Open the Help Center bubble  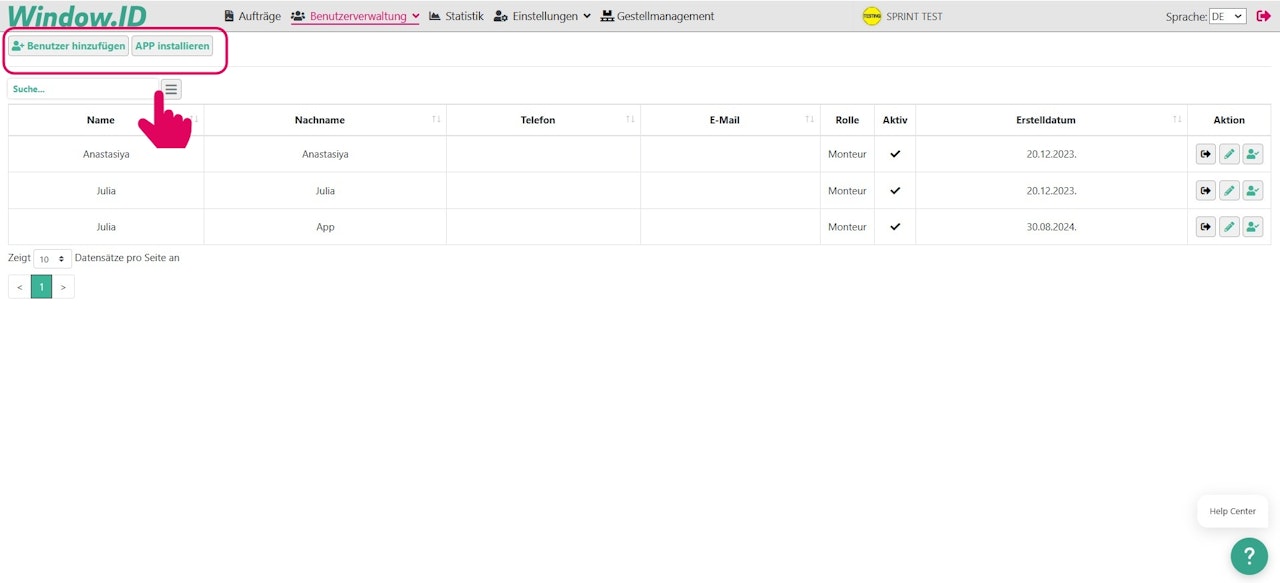(1232, 511)
